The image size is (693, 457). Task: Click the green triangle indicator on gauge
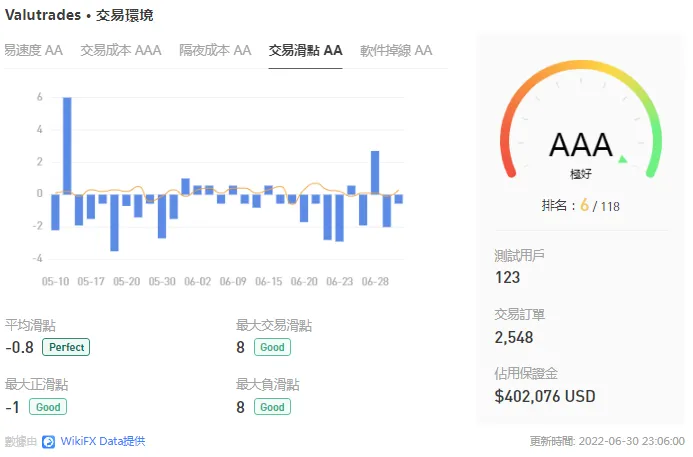[x=623, y=159]
